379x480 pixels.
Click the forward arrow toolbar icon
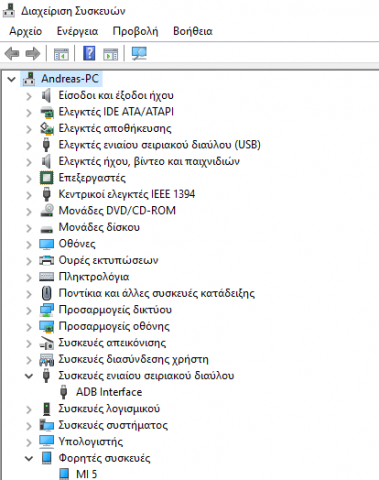click(x=33, y=53)
